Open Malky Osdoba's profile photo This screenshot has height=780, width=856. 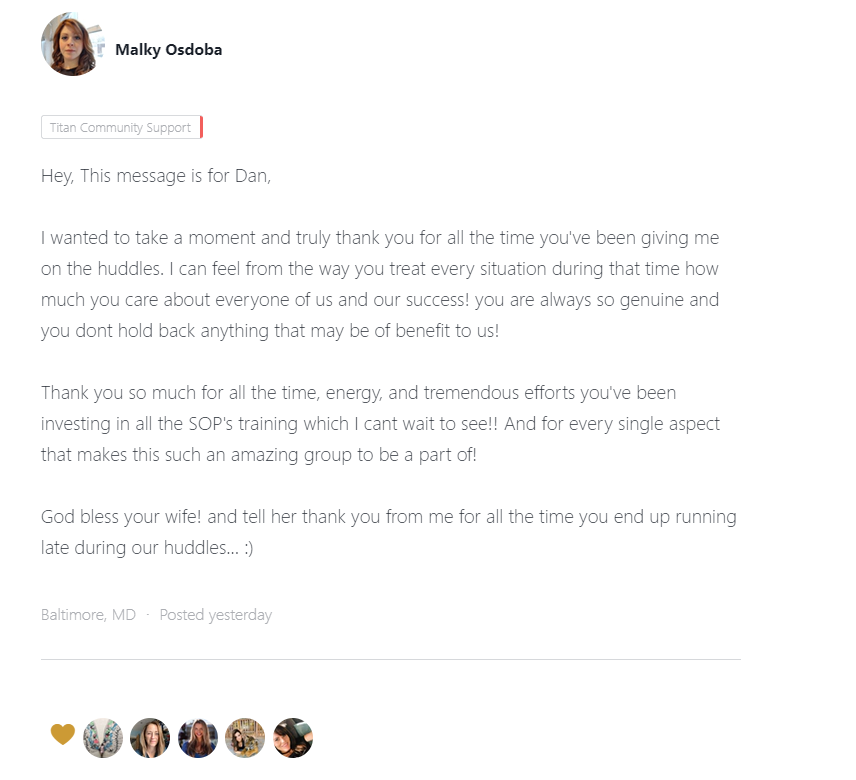pos(71,45)
